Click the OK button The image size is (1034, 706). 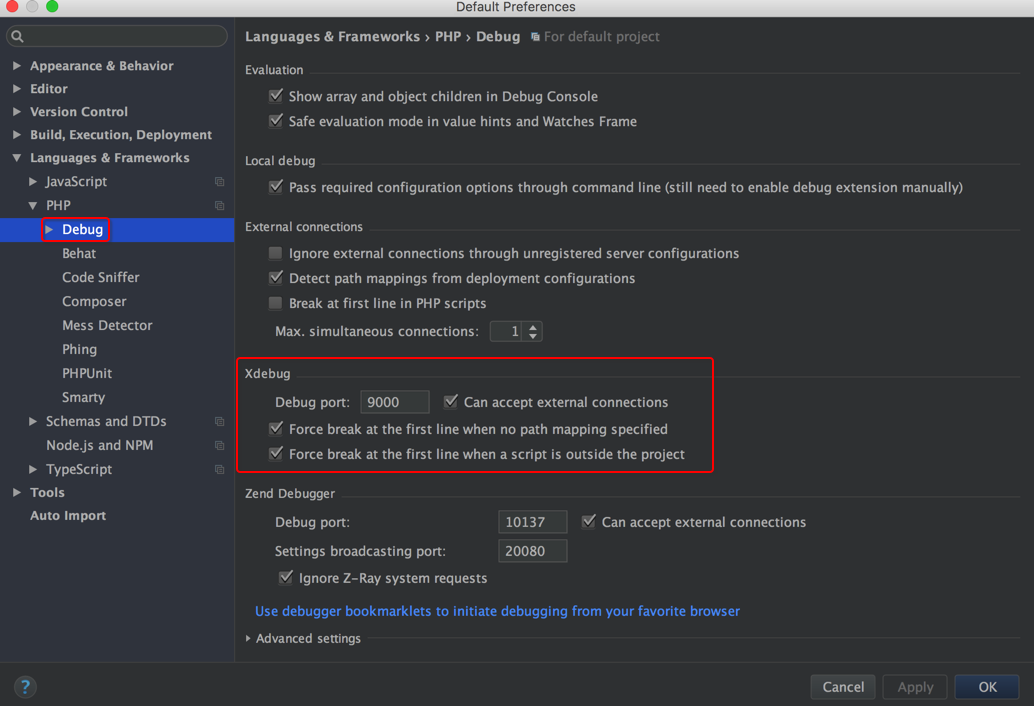(x=987, y=687)
